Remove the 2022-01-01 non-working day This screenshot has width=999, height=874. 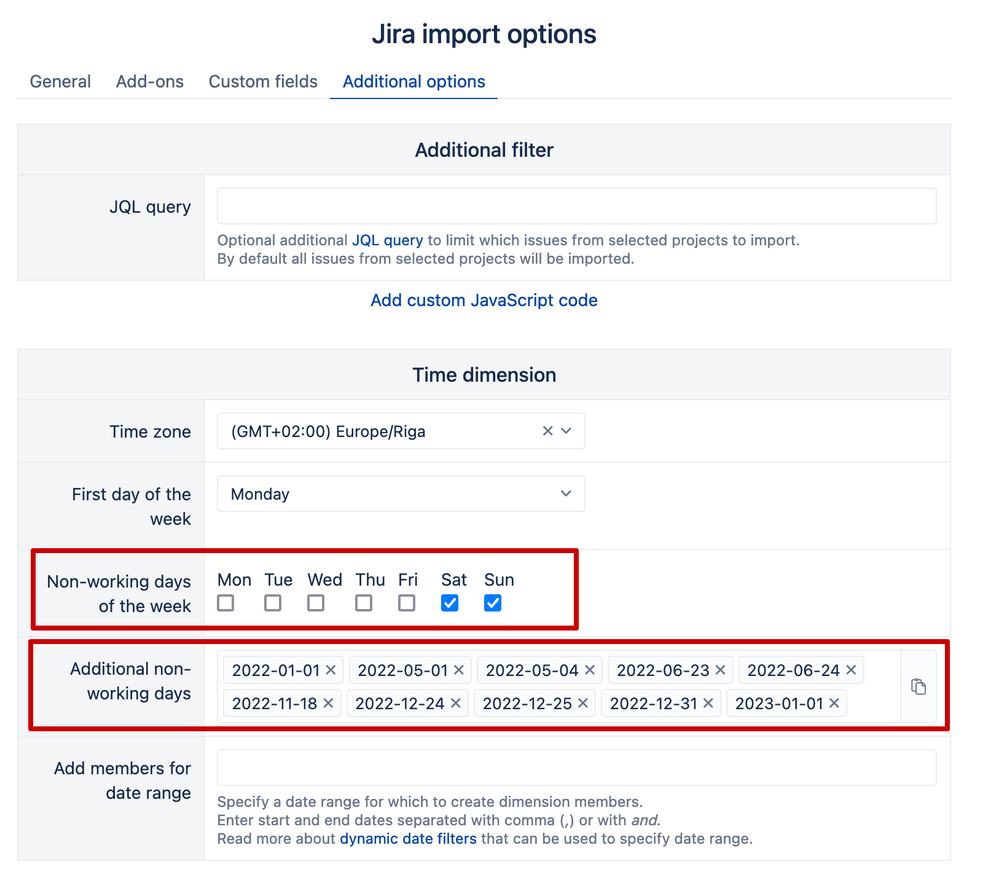[331, 670]
